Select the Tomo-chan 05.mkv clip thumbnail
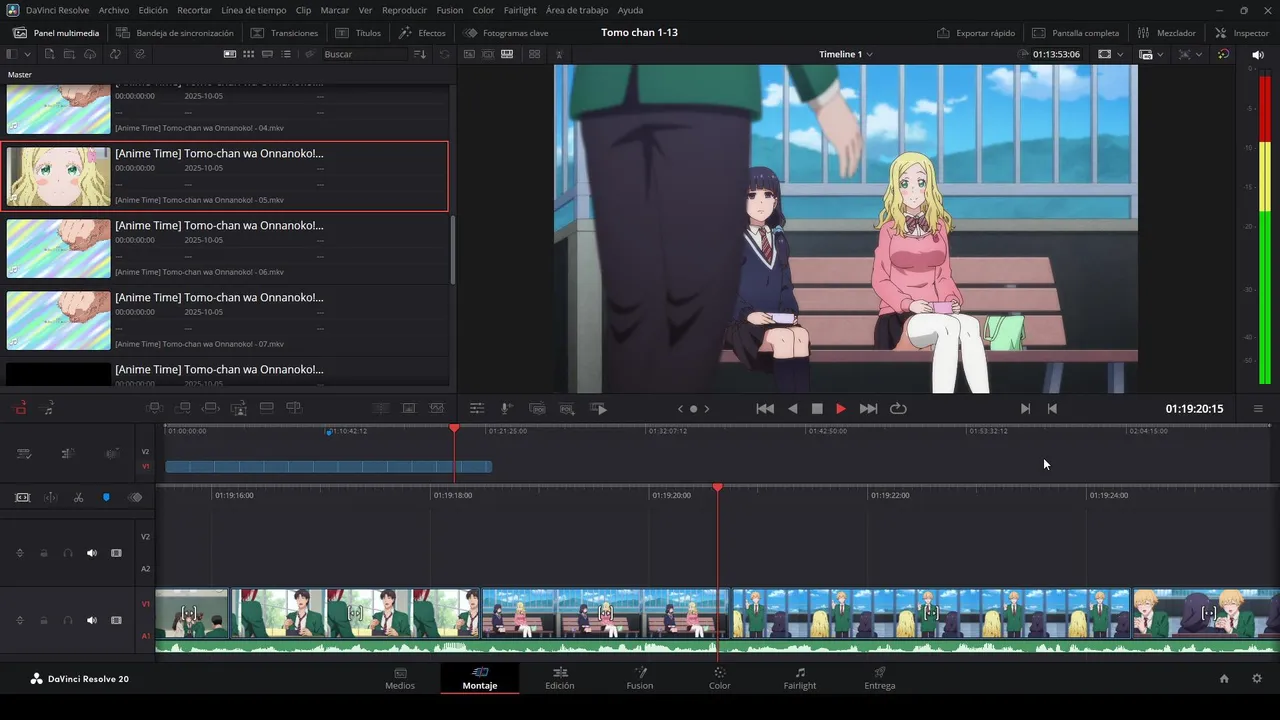Screen dimensions: 1280x720 click(59, 176)
